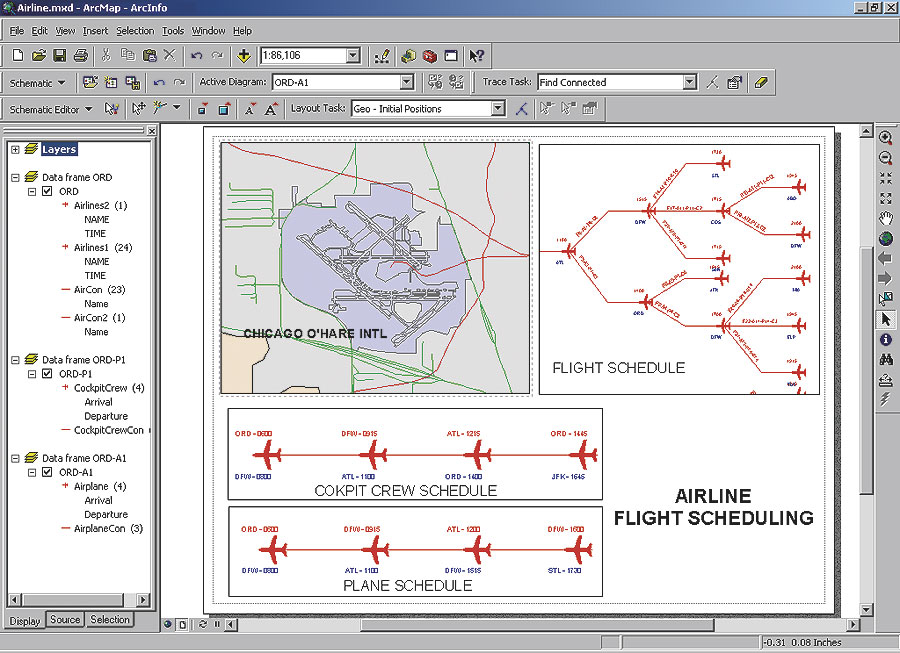900x653 pixels.
Task: Select the Pan hand tool
Action: [885, 218]
